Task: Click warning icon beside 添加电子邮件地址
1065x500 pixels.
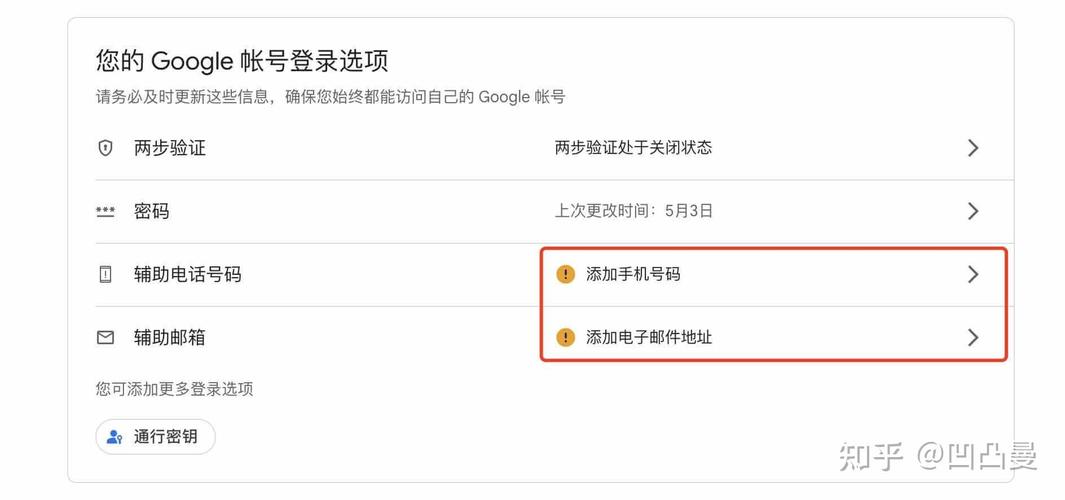Action: point(565,337)
